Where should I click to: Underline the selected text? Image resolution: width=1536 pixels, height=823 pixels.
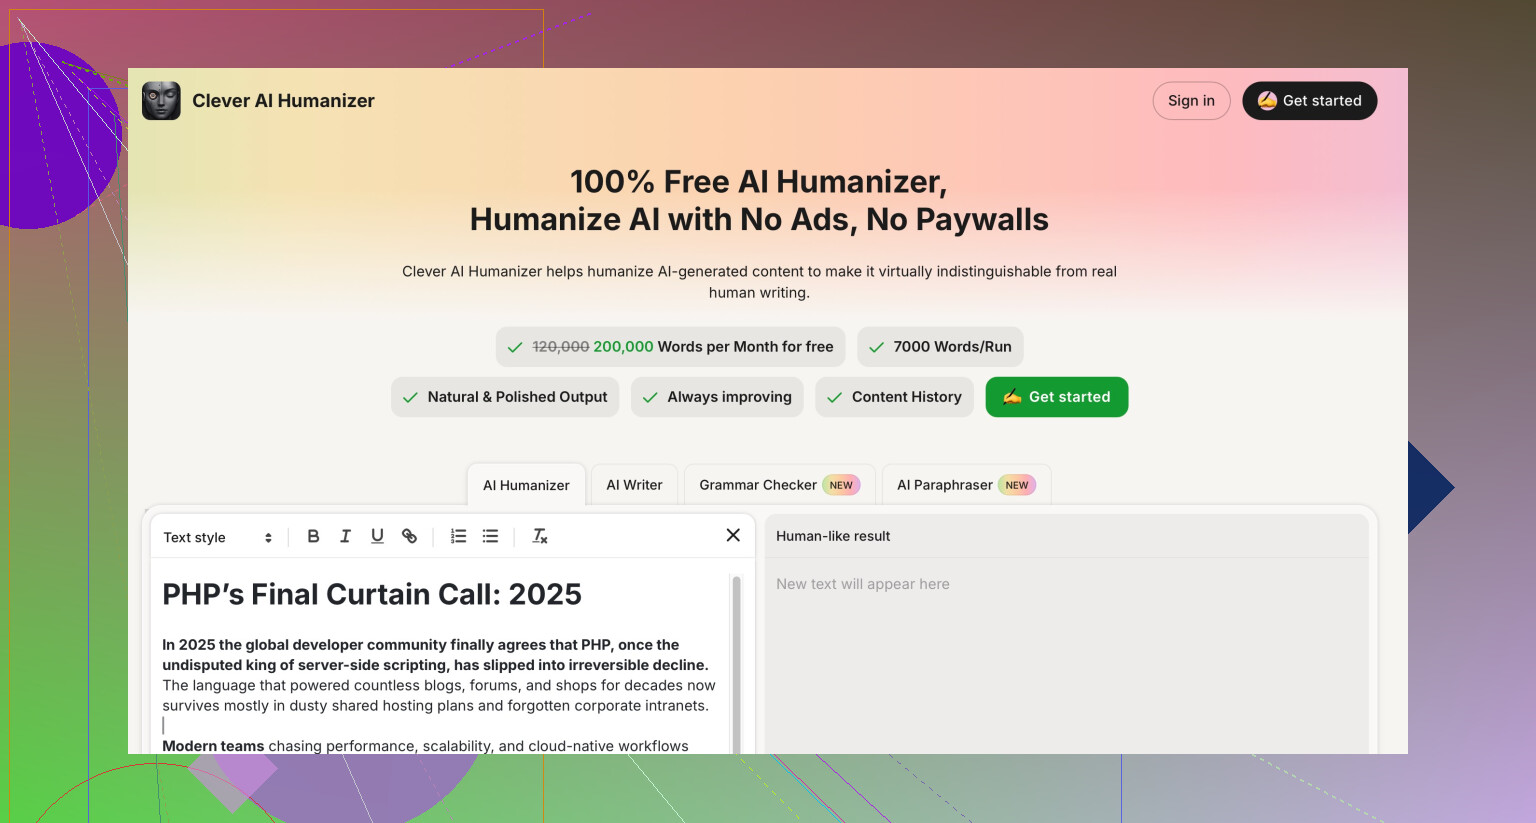(377, 536)
